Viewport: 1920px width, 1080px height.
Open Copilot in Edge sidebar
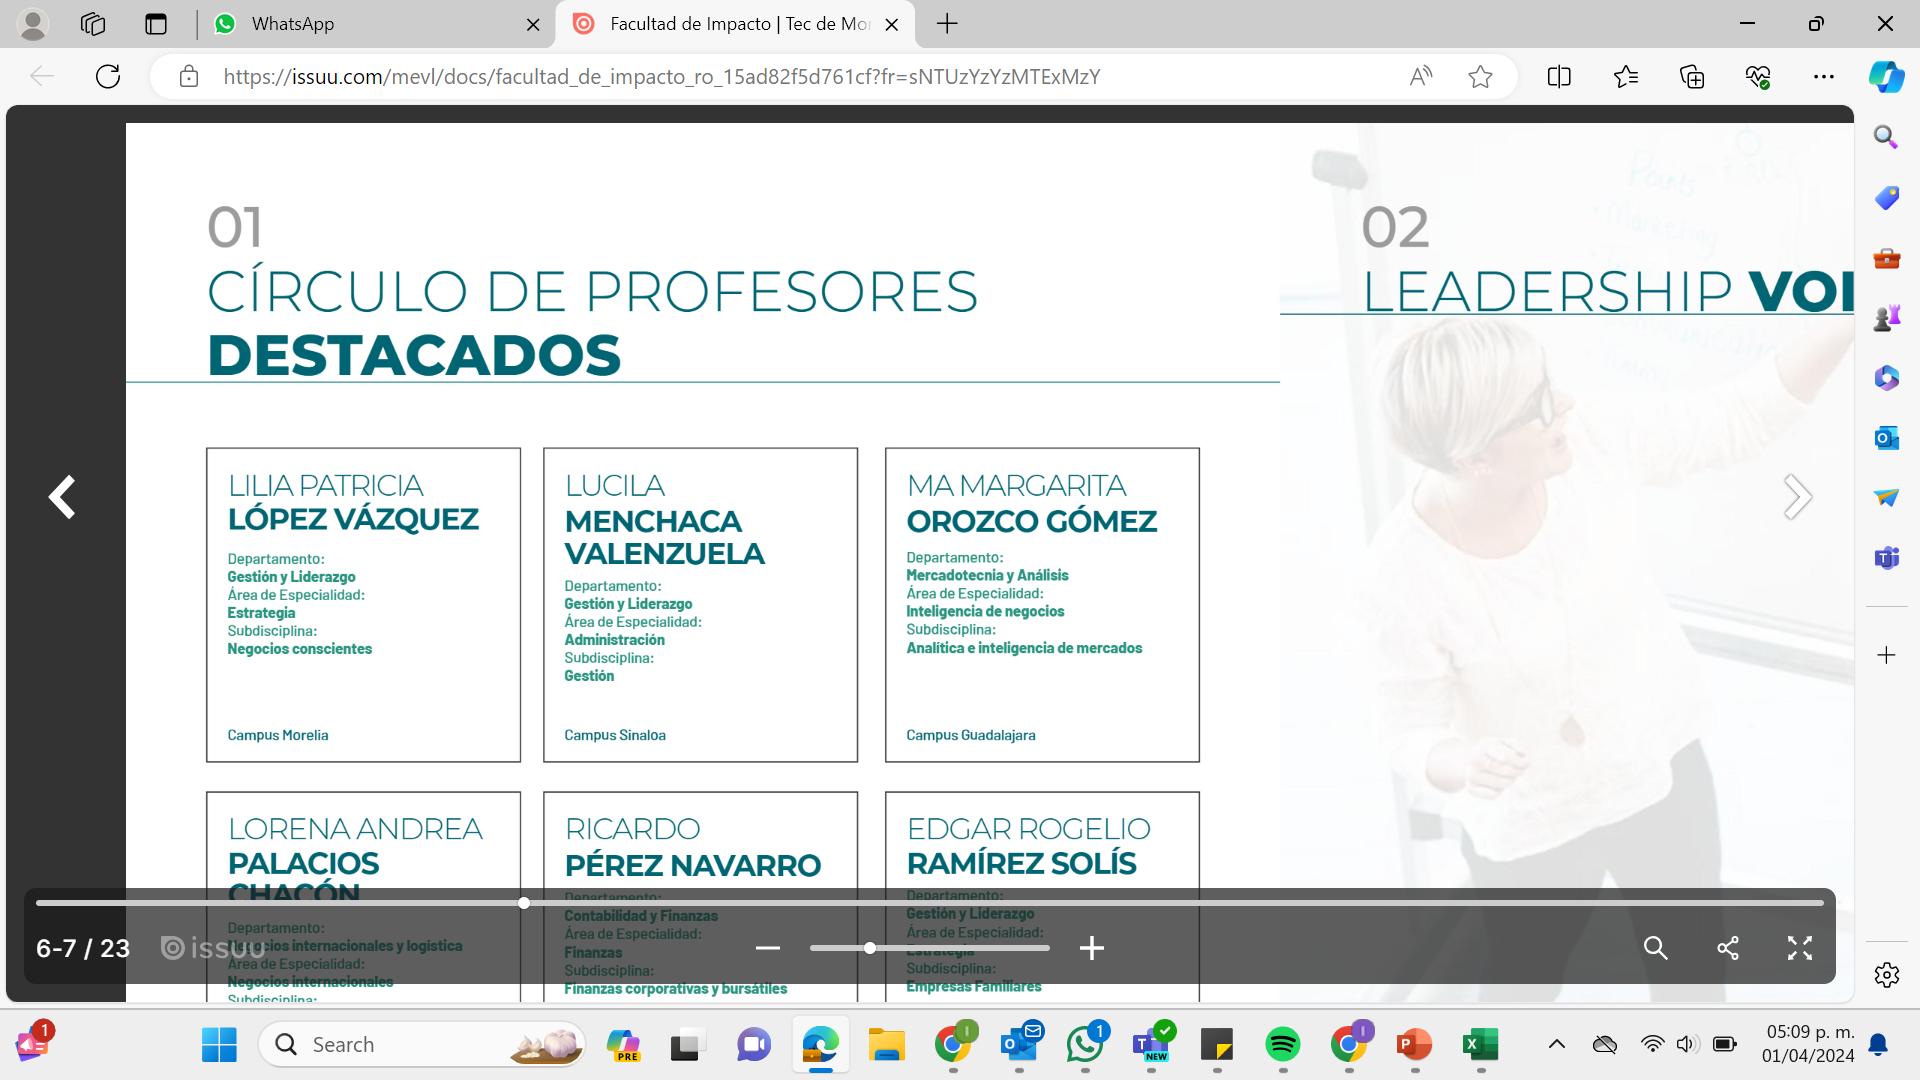point(1887,77)
